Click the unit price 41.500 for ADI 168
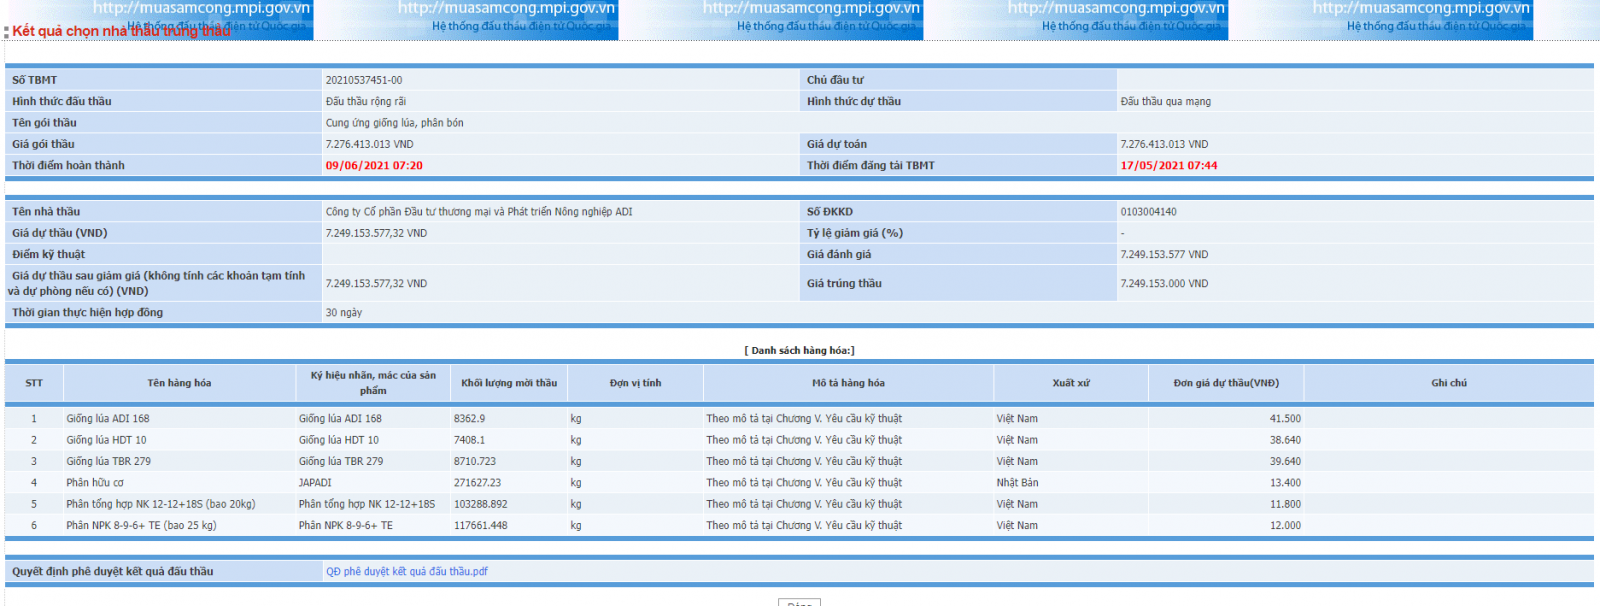 (1285, 419)
